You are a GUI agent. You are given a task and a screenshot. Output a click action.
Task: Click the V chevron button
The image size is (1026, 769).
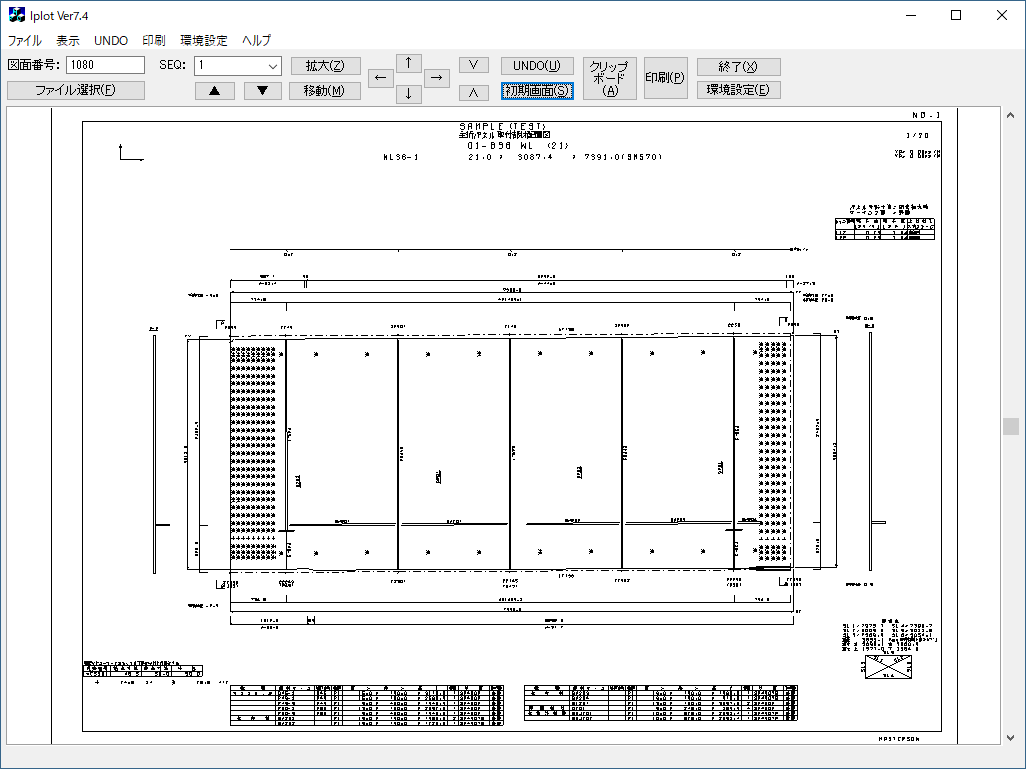(x=473, y=65)
